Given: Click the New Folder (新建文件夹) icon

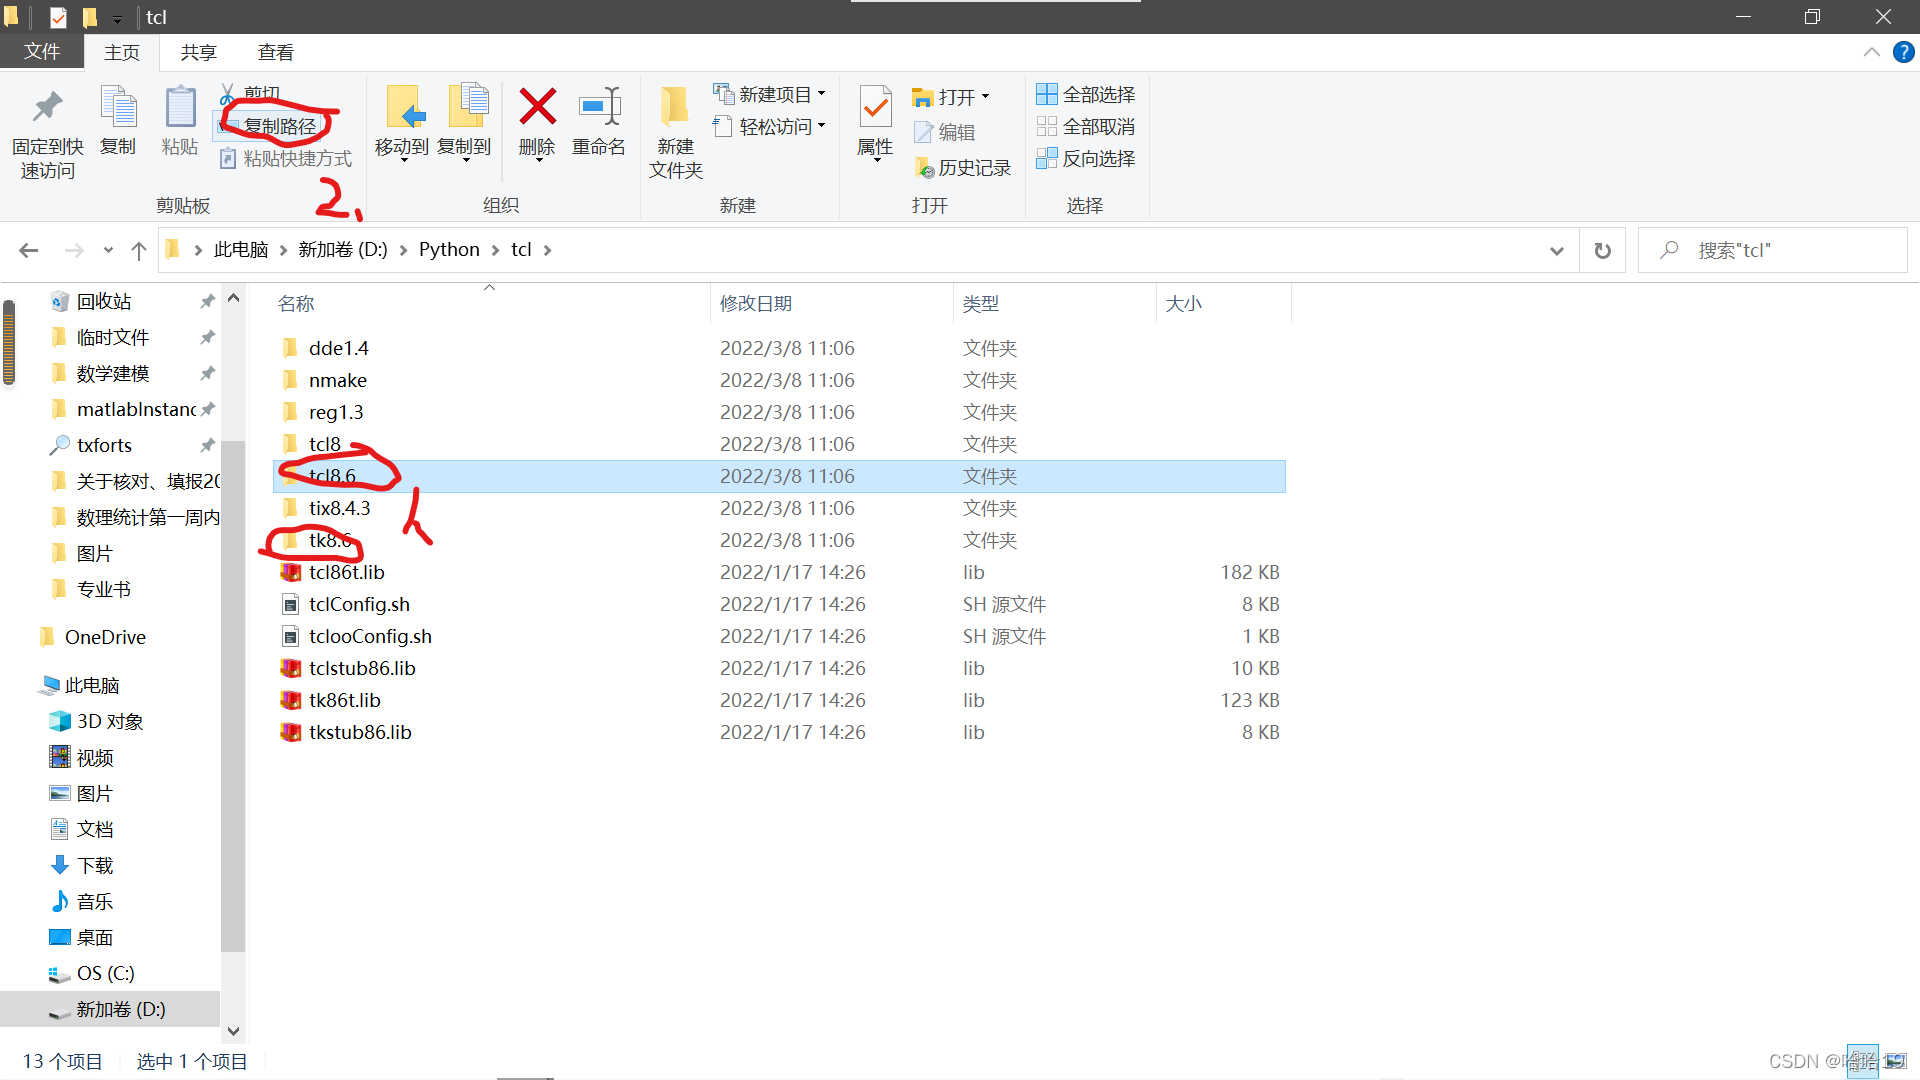Looking at the screenshot, I should click(675, 107).
